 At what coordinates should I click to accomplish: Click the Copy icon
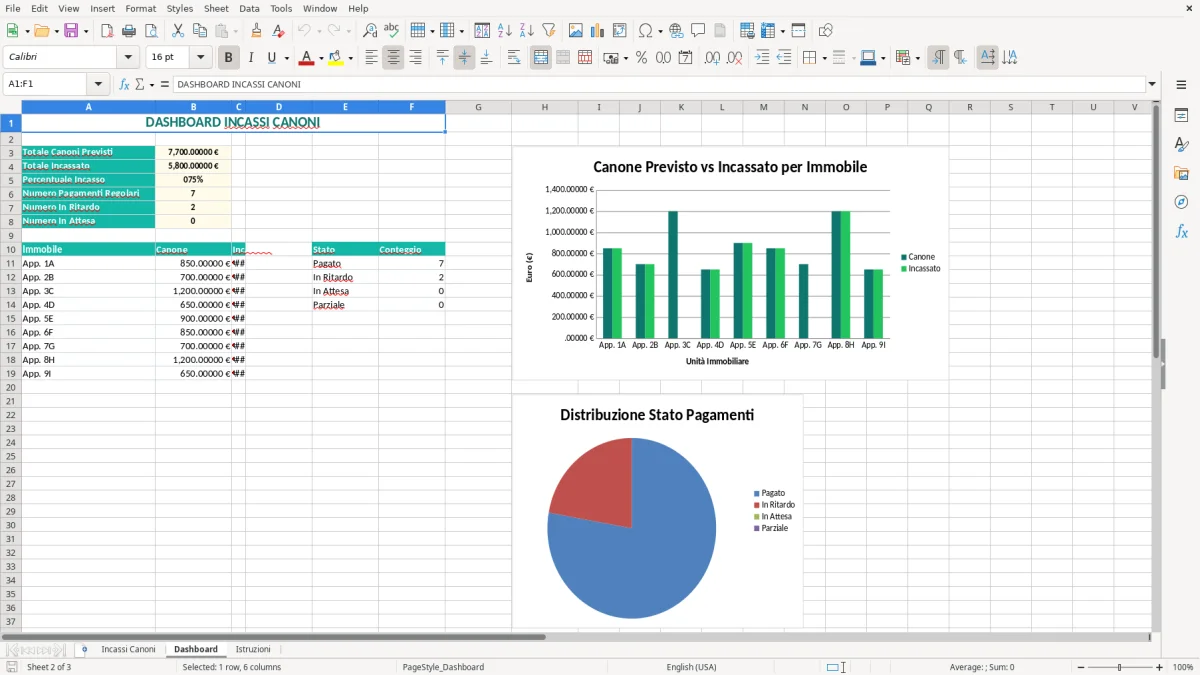tap(200, 31)
